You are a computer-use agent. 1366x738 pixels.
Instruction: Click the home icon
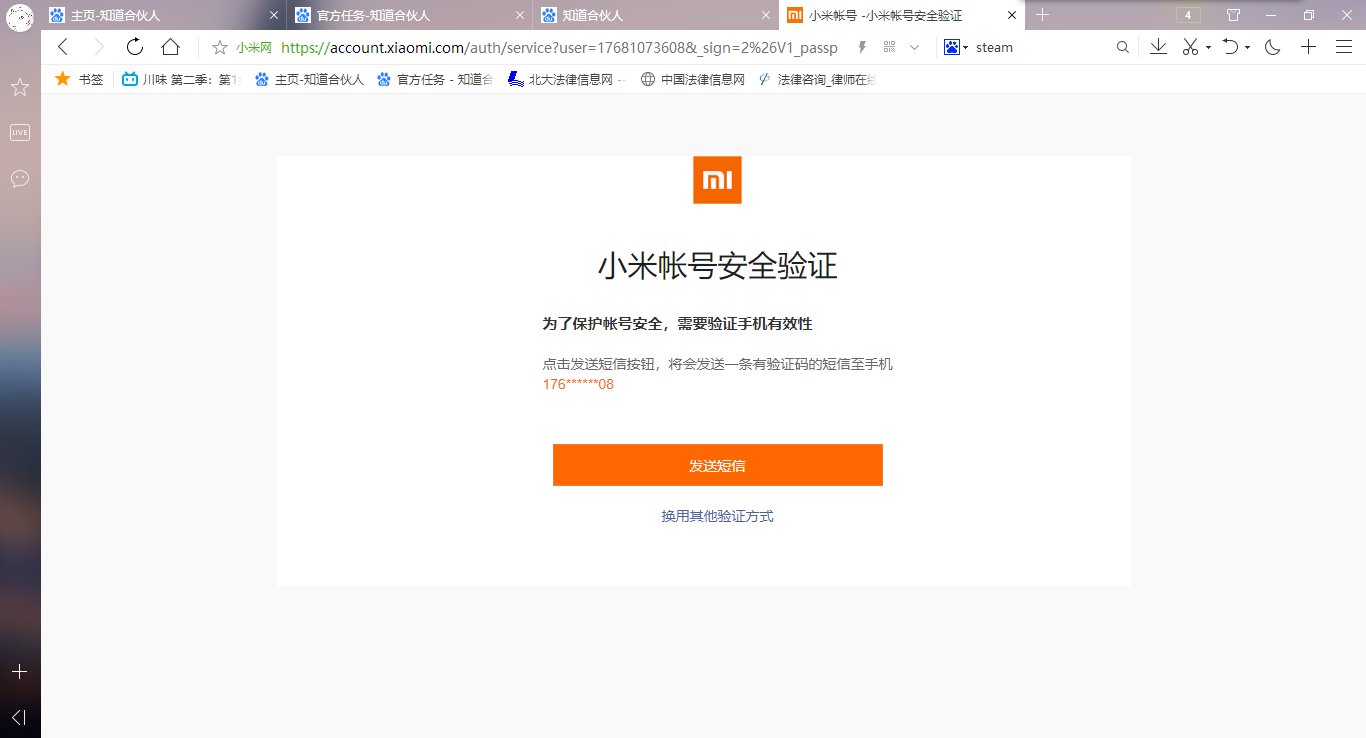(170, 46)
